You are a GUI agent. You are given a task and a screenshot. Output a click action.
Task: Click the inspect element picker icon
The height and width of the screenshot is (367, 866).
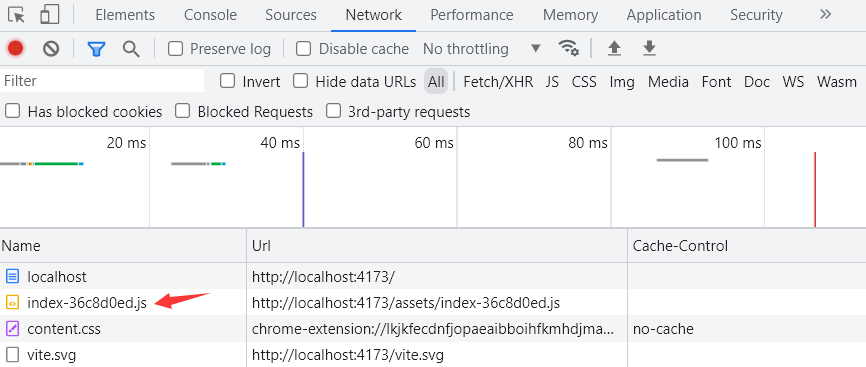click(x=17, y=15)
